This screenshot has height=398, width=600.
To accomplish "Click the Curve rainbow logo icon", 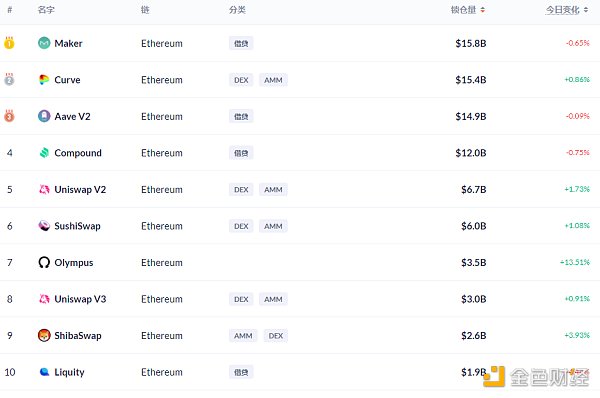I will 44,80.
